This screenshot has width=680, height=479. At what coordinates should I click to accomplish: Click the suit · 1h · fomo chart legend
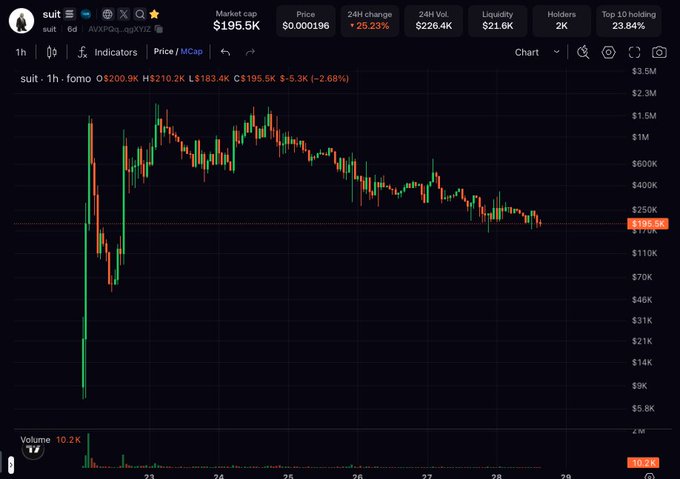[x=56, y=78]
